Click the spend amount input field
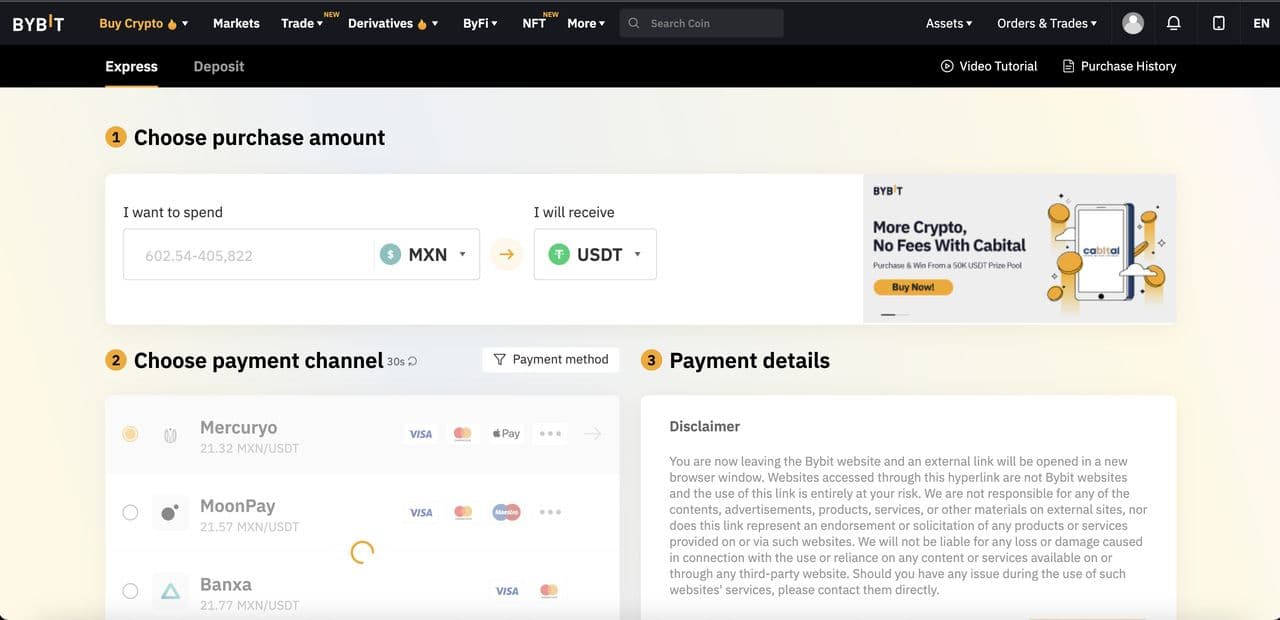The width and height of the screenshot is (1280, 620). pyautogui.click(x=250, y=255)
